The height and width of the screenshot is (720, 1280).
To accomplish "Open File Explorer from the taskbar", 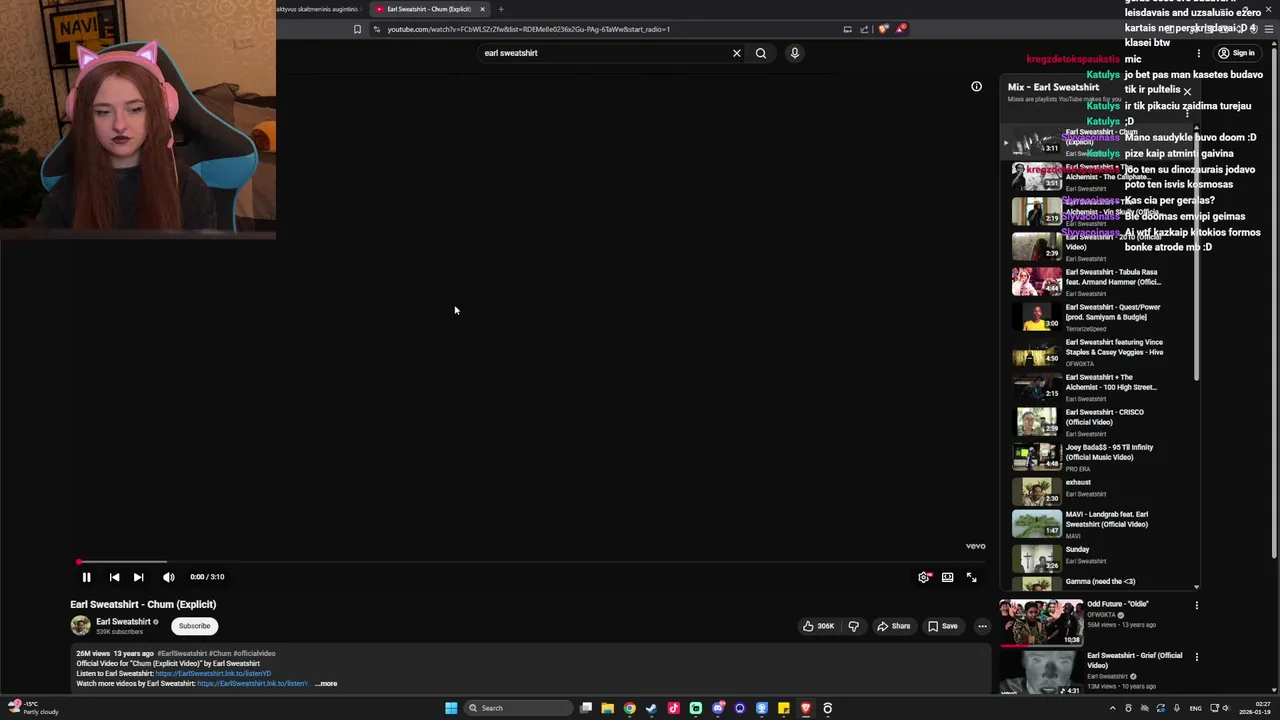I will [607, 708].
